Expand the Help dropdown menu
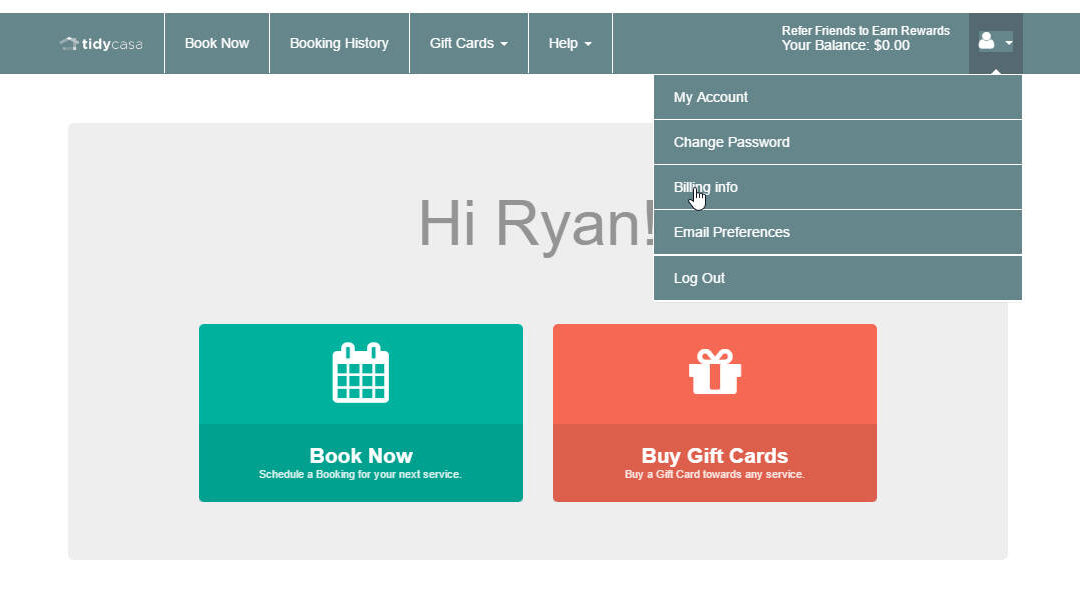1080x589 pixels. click(570, 43)
